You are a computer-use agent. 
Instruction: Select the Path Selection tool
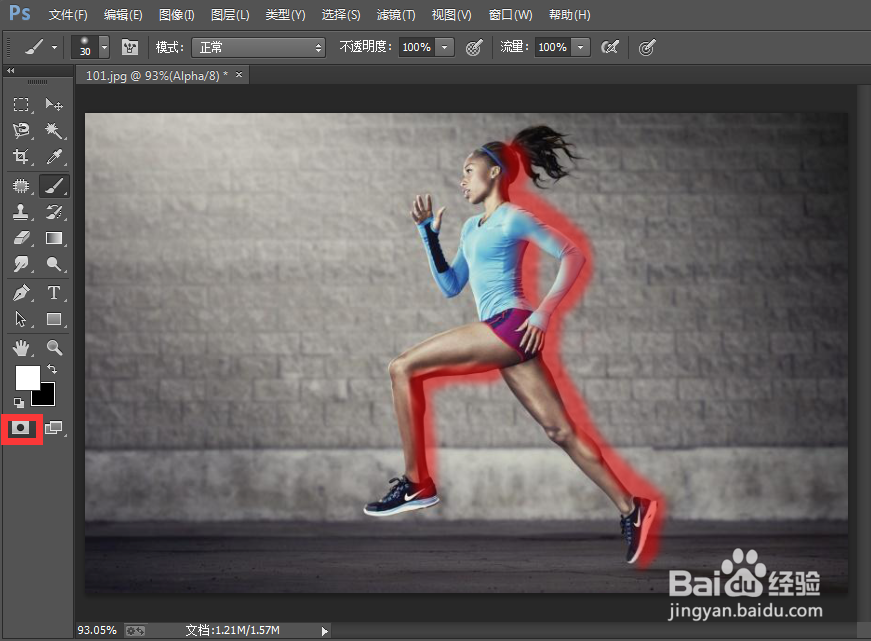coord(21,319)
